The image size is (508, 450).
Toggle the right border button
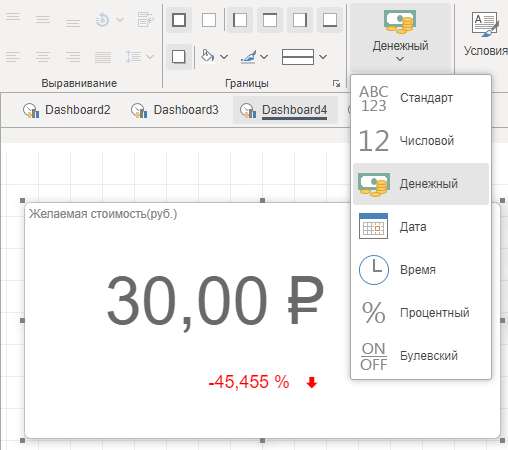click(300, 20)
